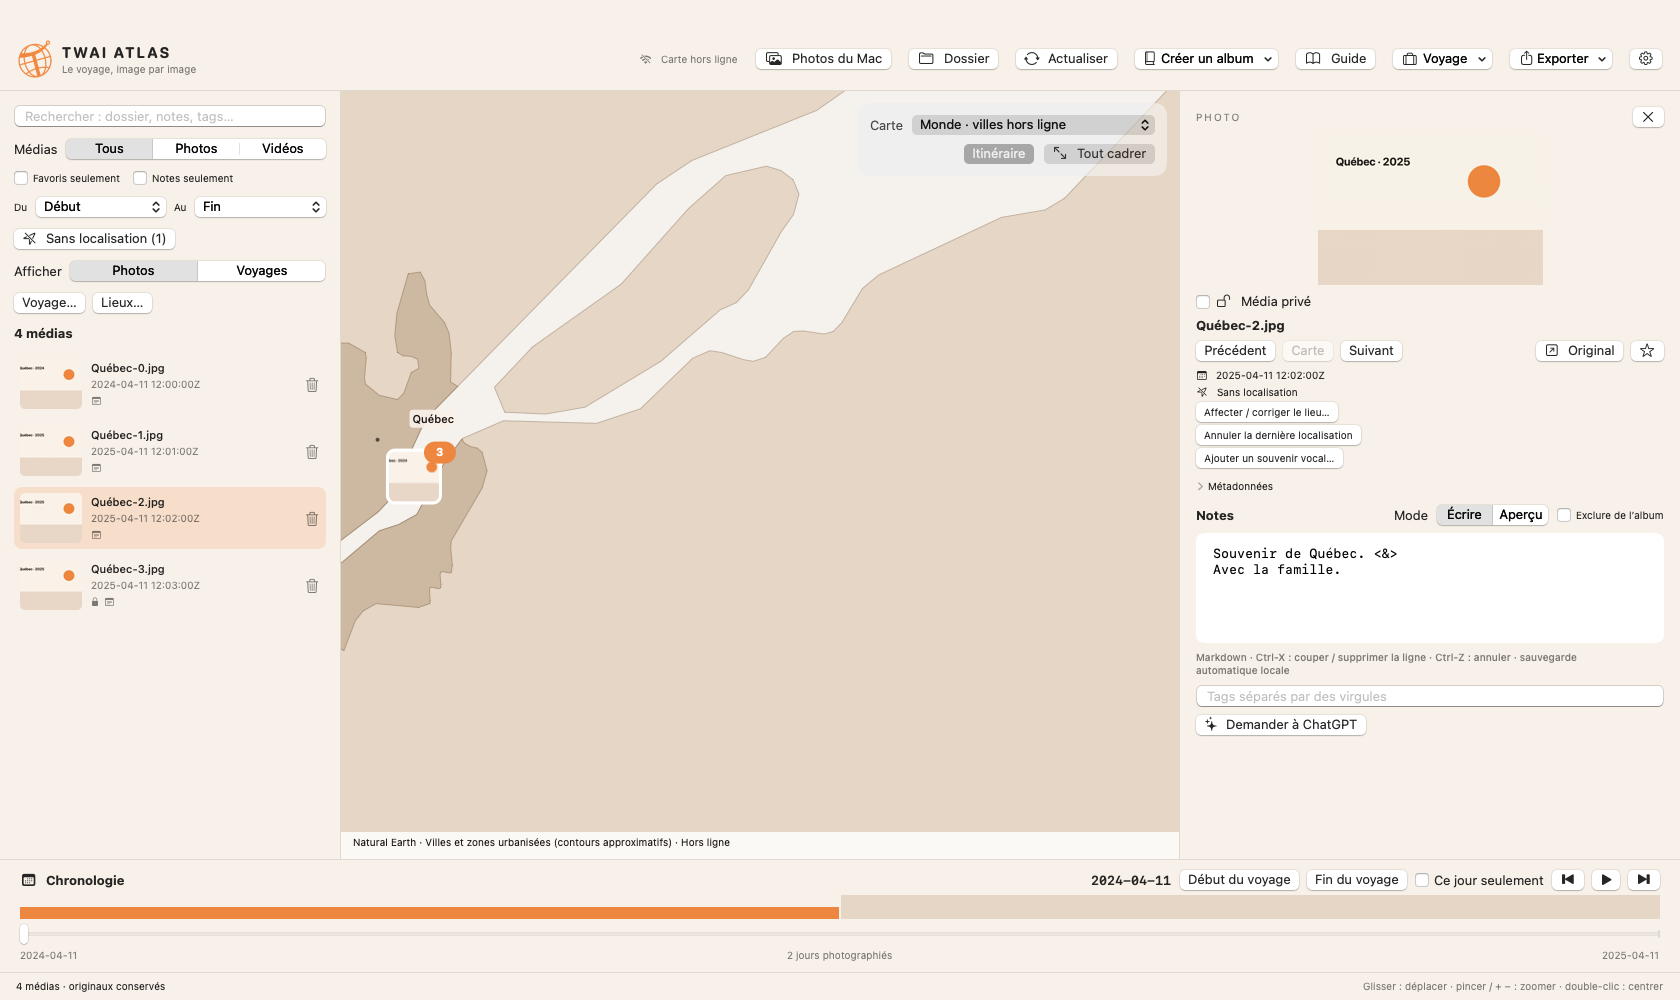Remove Québec-2.jpg using the trash icon
The width and height of the screenshot is (1680, 1000).
tap(312, 519)
